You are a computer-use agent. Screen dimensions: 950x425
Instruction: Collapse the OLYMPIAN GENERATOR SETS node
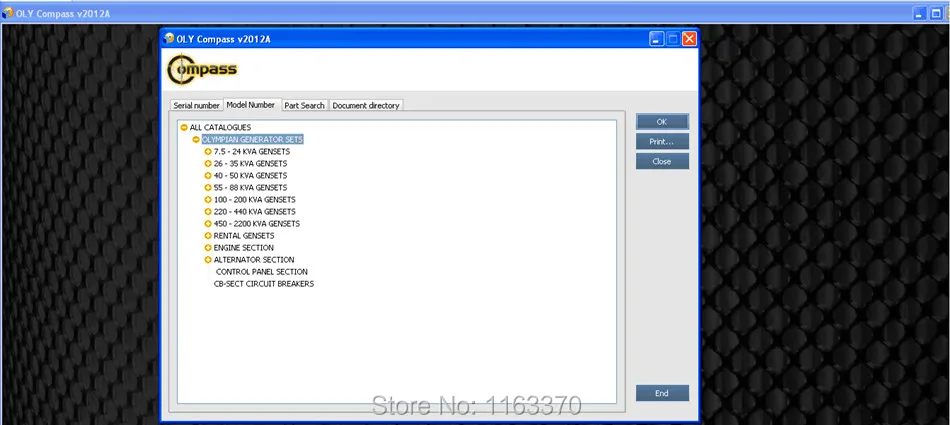196,139
